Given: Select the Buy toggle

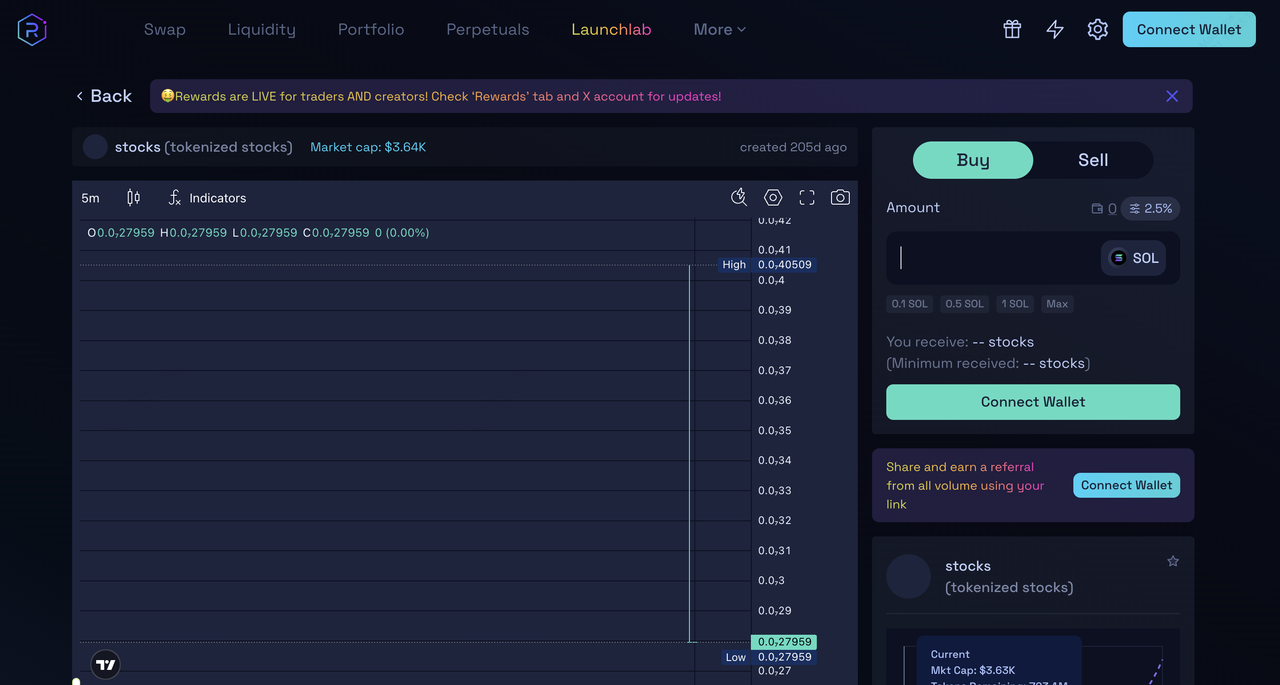Looking at the screenshot, I should pyautogui.click(x=973, y=160).
